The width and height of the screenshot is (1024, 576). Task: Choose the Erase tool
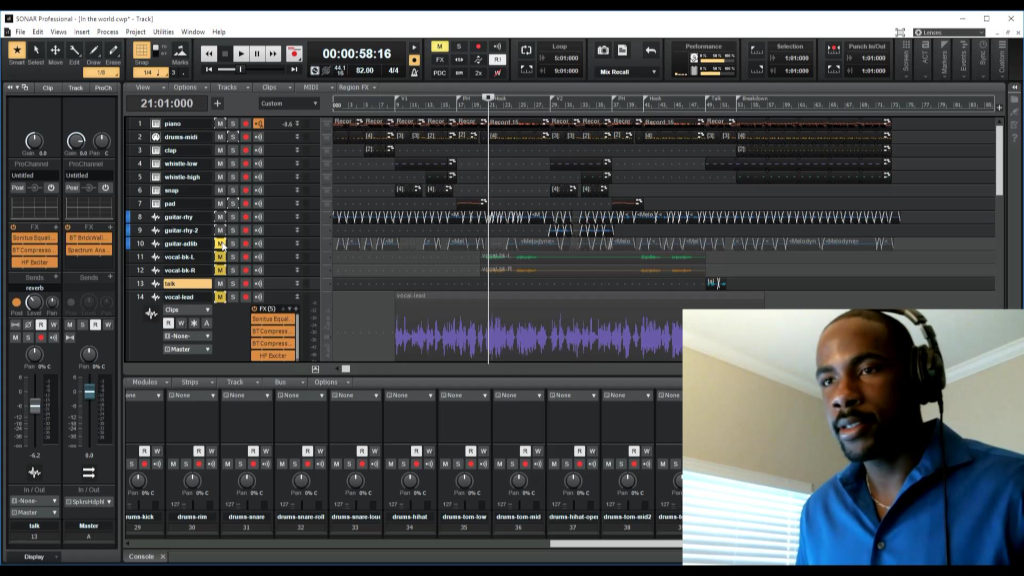pos(113,52)
